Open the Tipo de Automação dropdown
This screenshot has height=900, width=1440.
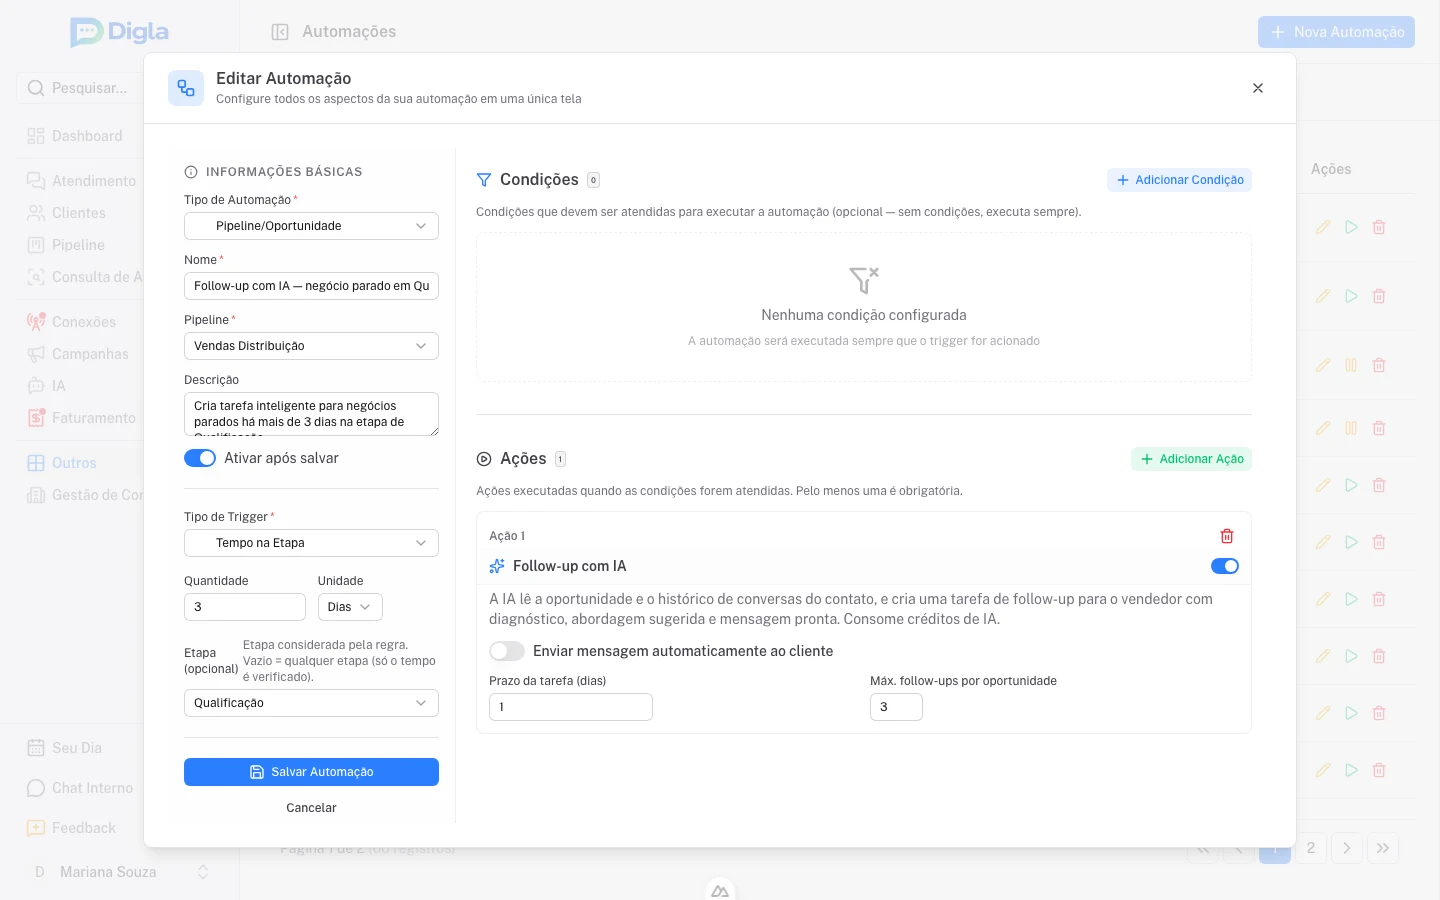311,226
